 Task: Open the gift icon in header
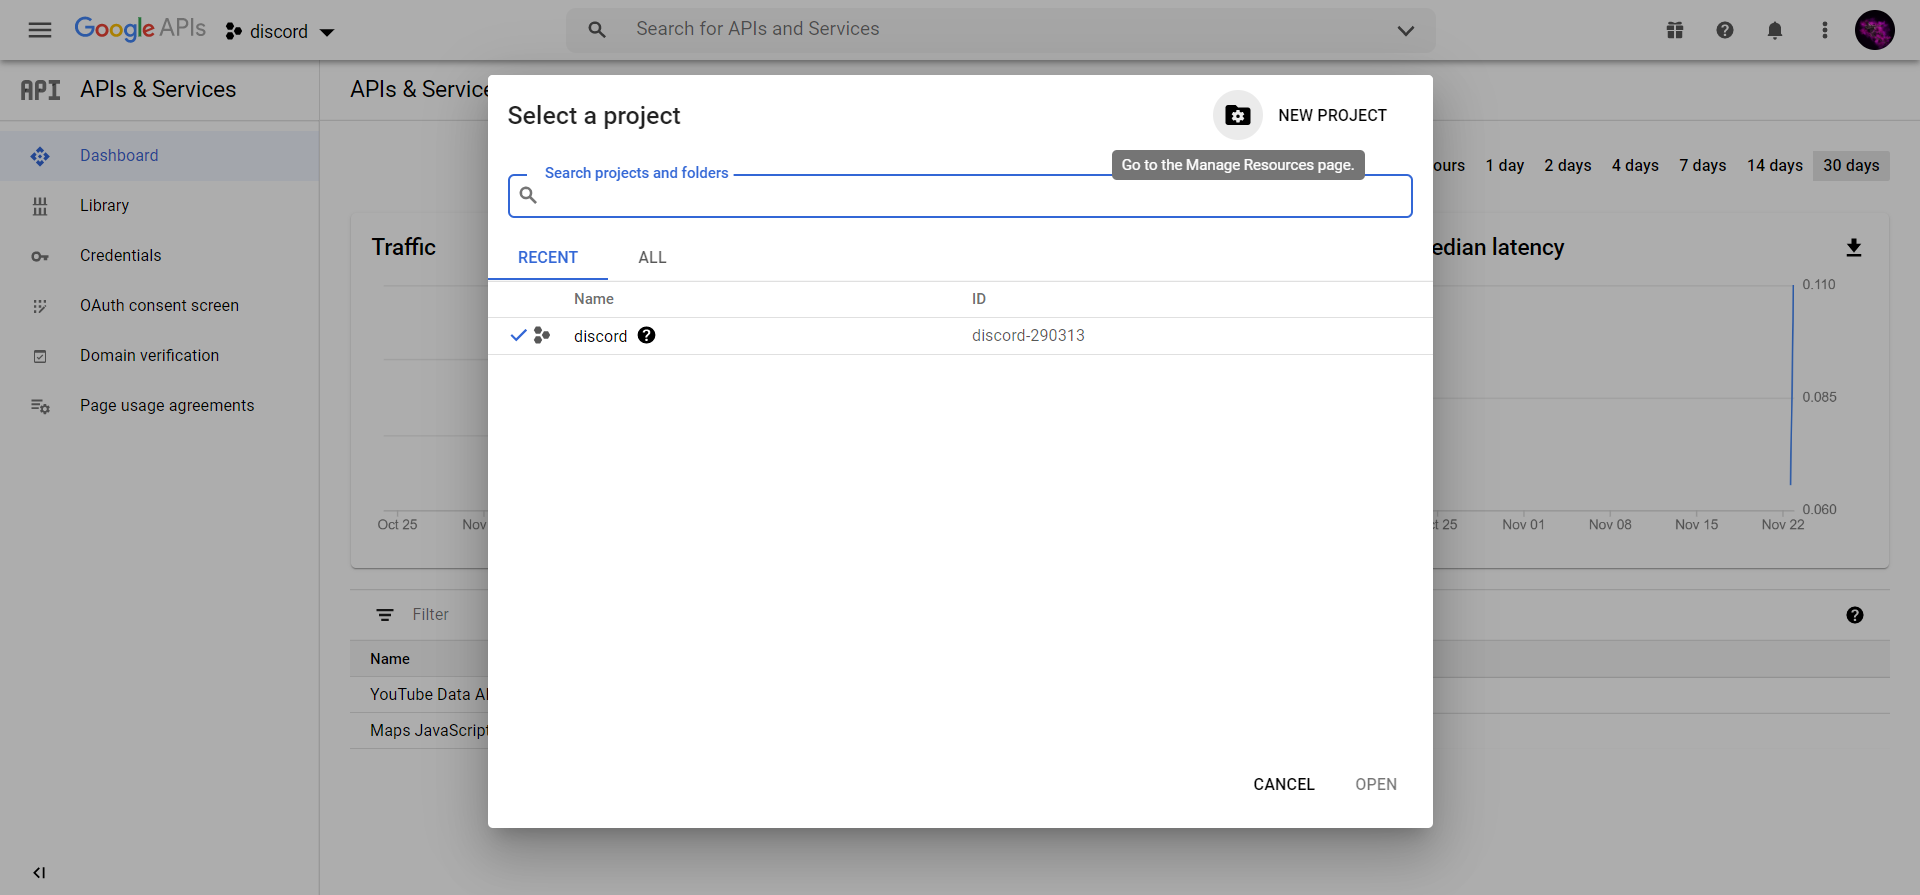(x=1675, y=30)
